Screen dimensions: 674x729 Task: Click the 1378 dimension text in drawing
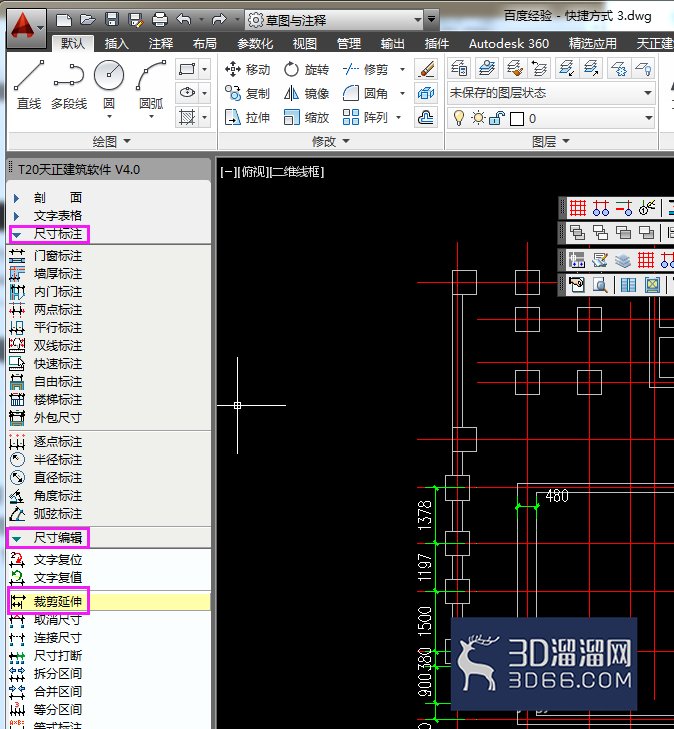coord(425,515)
